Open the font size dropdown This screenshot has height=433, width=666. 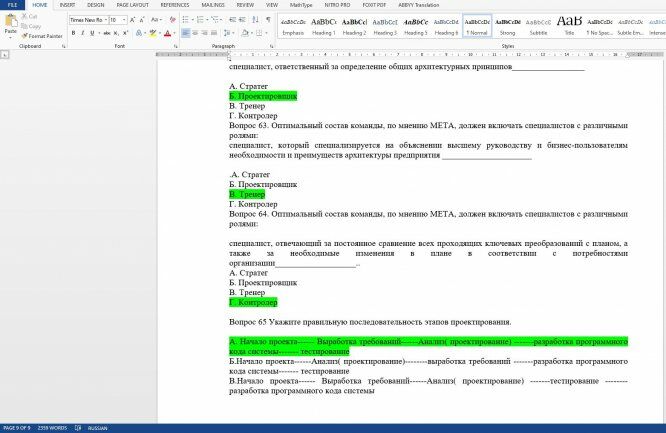pos(124,20)
